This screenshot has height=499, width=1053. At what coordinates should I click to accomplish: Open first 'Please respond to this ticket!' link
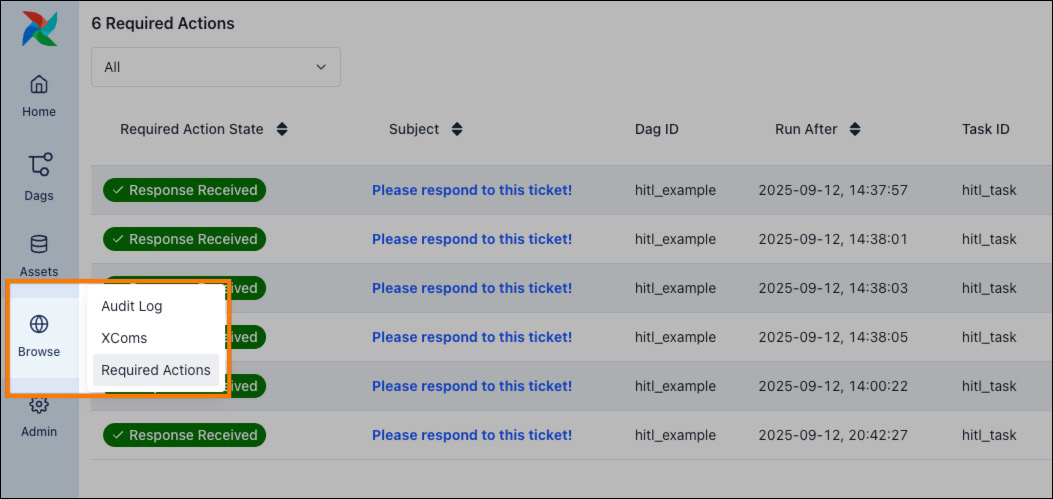coord(471,190)
